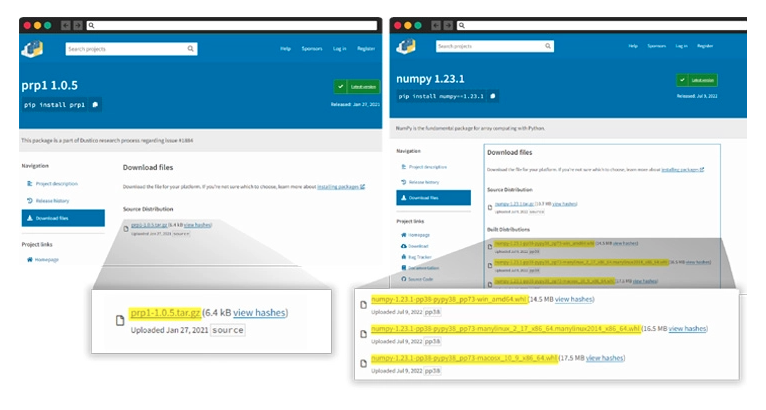Click address bar magnifier in prp1 window
This screenshot has height=410, width=766.
91,25
